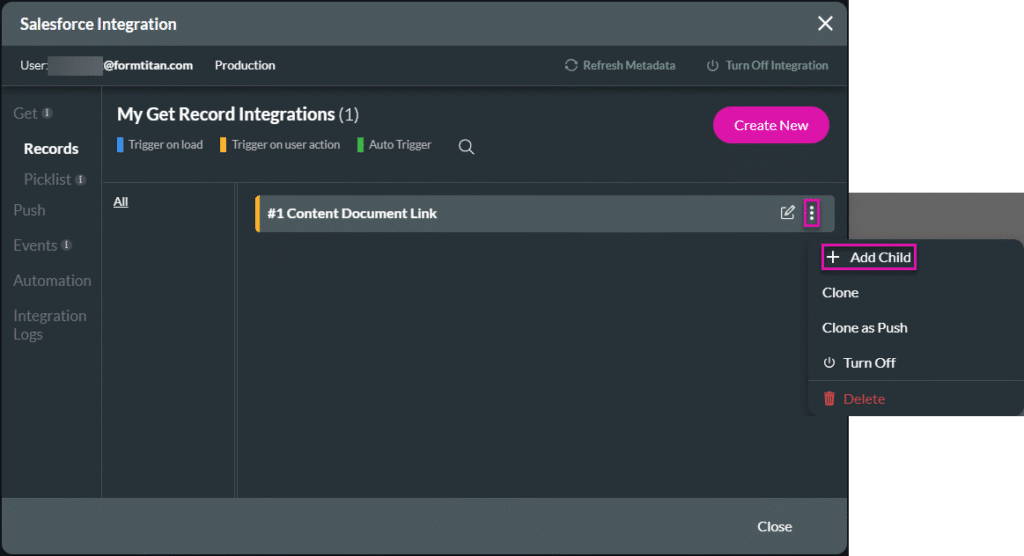The width and height of the screenshot is (1024, 556).
Task: Select Delete in the context menu
Action: pyautogui.click(x=854, y=399)
